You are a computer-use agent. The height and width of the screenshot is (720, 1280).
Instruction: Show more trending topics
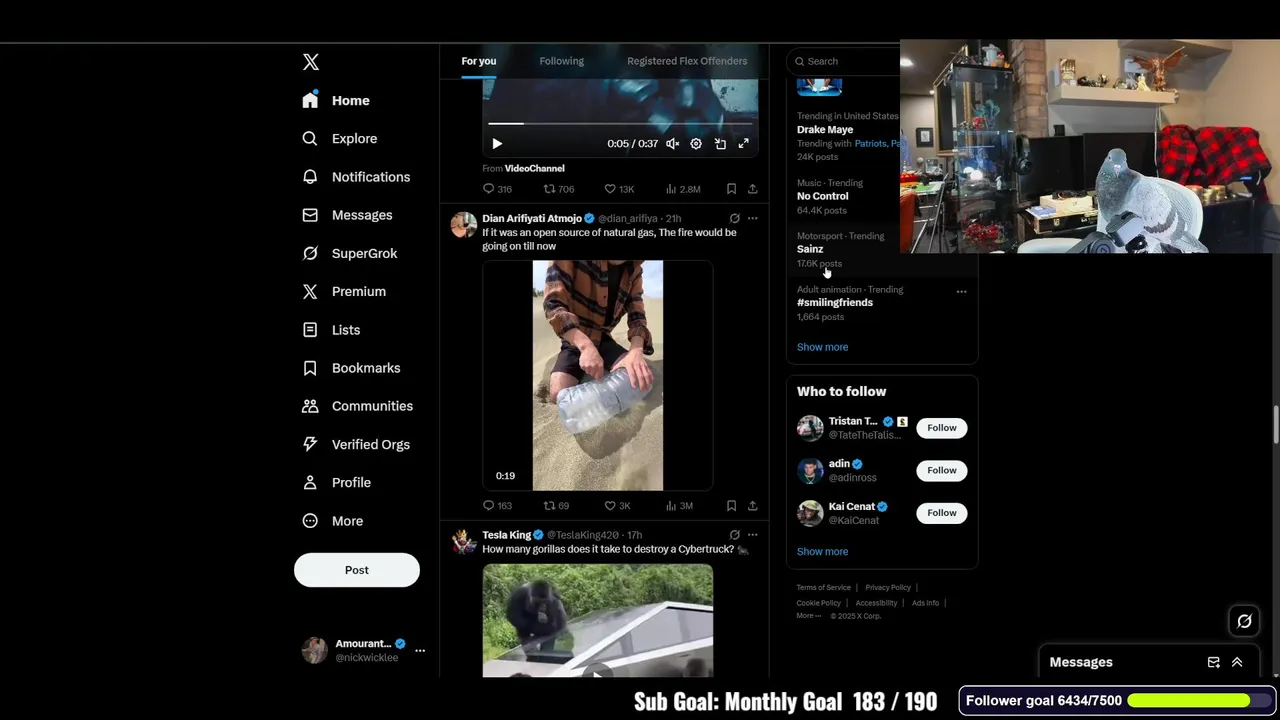pyautogui.click(x=822, y=347)
